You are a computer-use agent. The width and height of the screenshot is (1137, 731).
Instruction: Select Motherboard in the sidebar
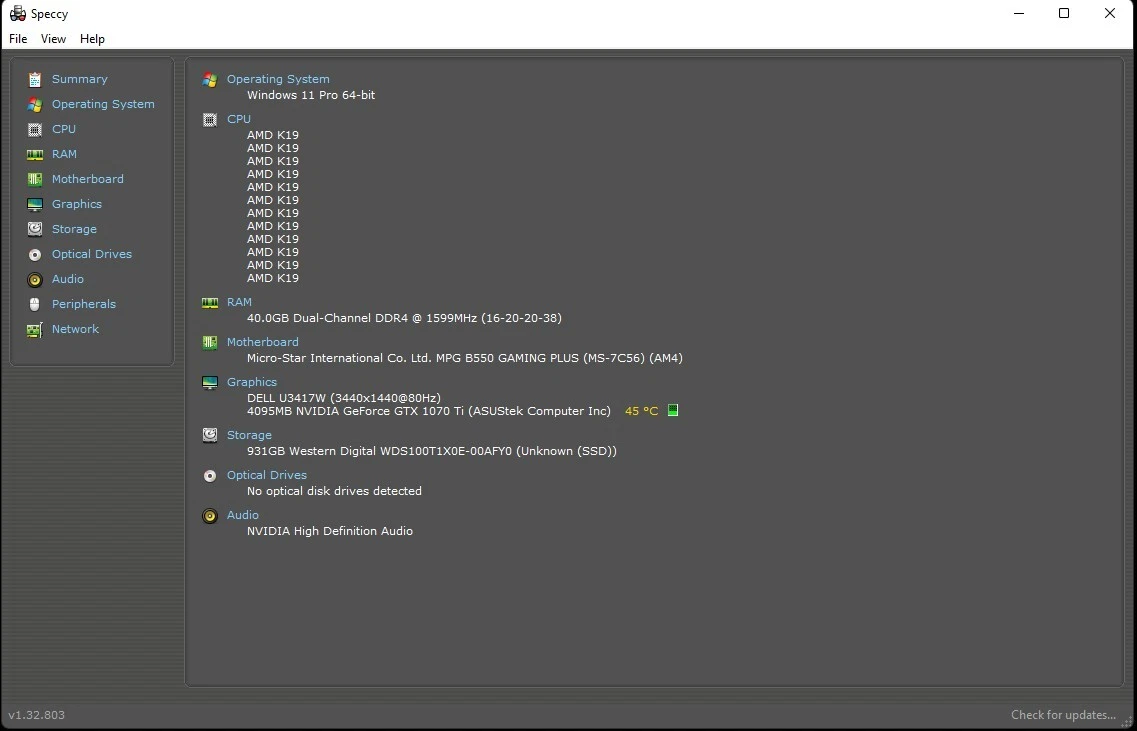pyautogui.click(x=88, y=179)
